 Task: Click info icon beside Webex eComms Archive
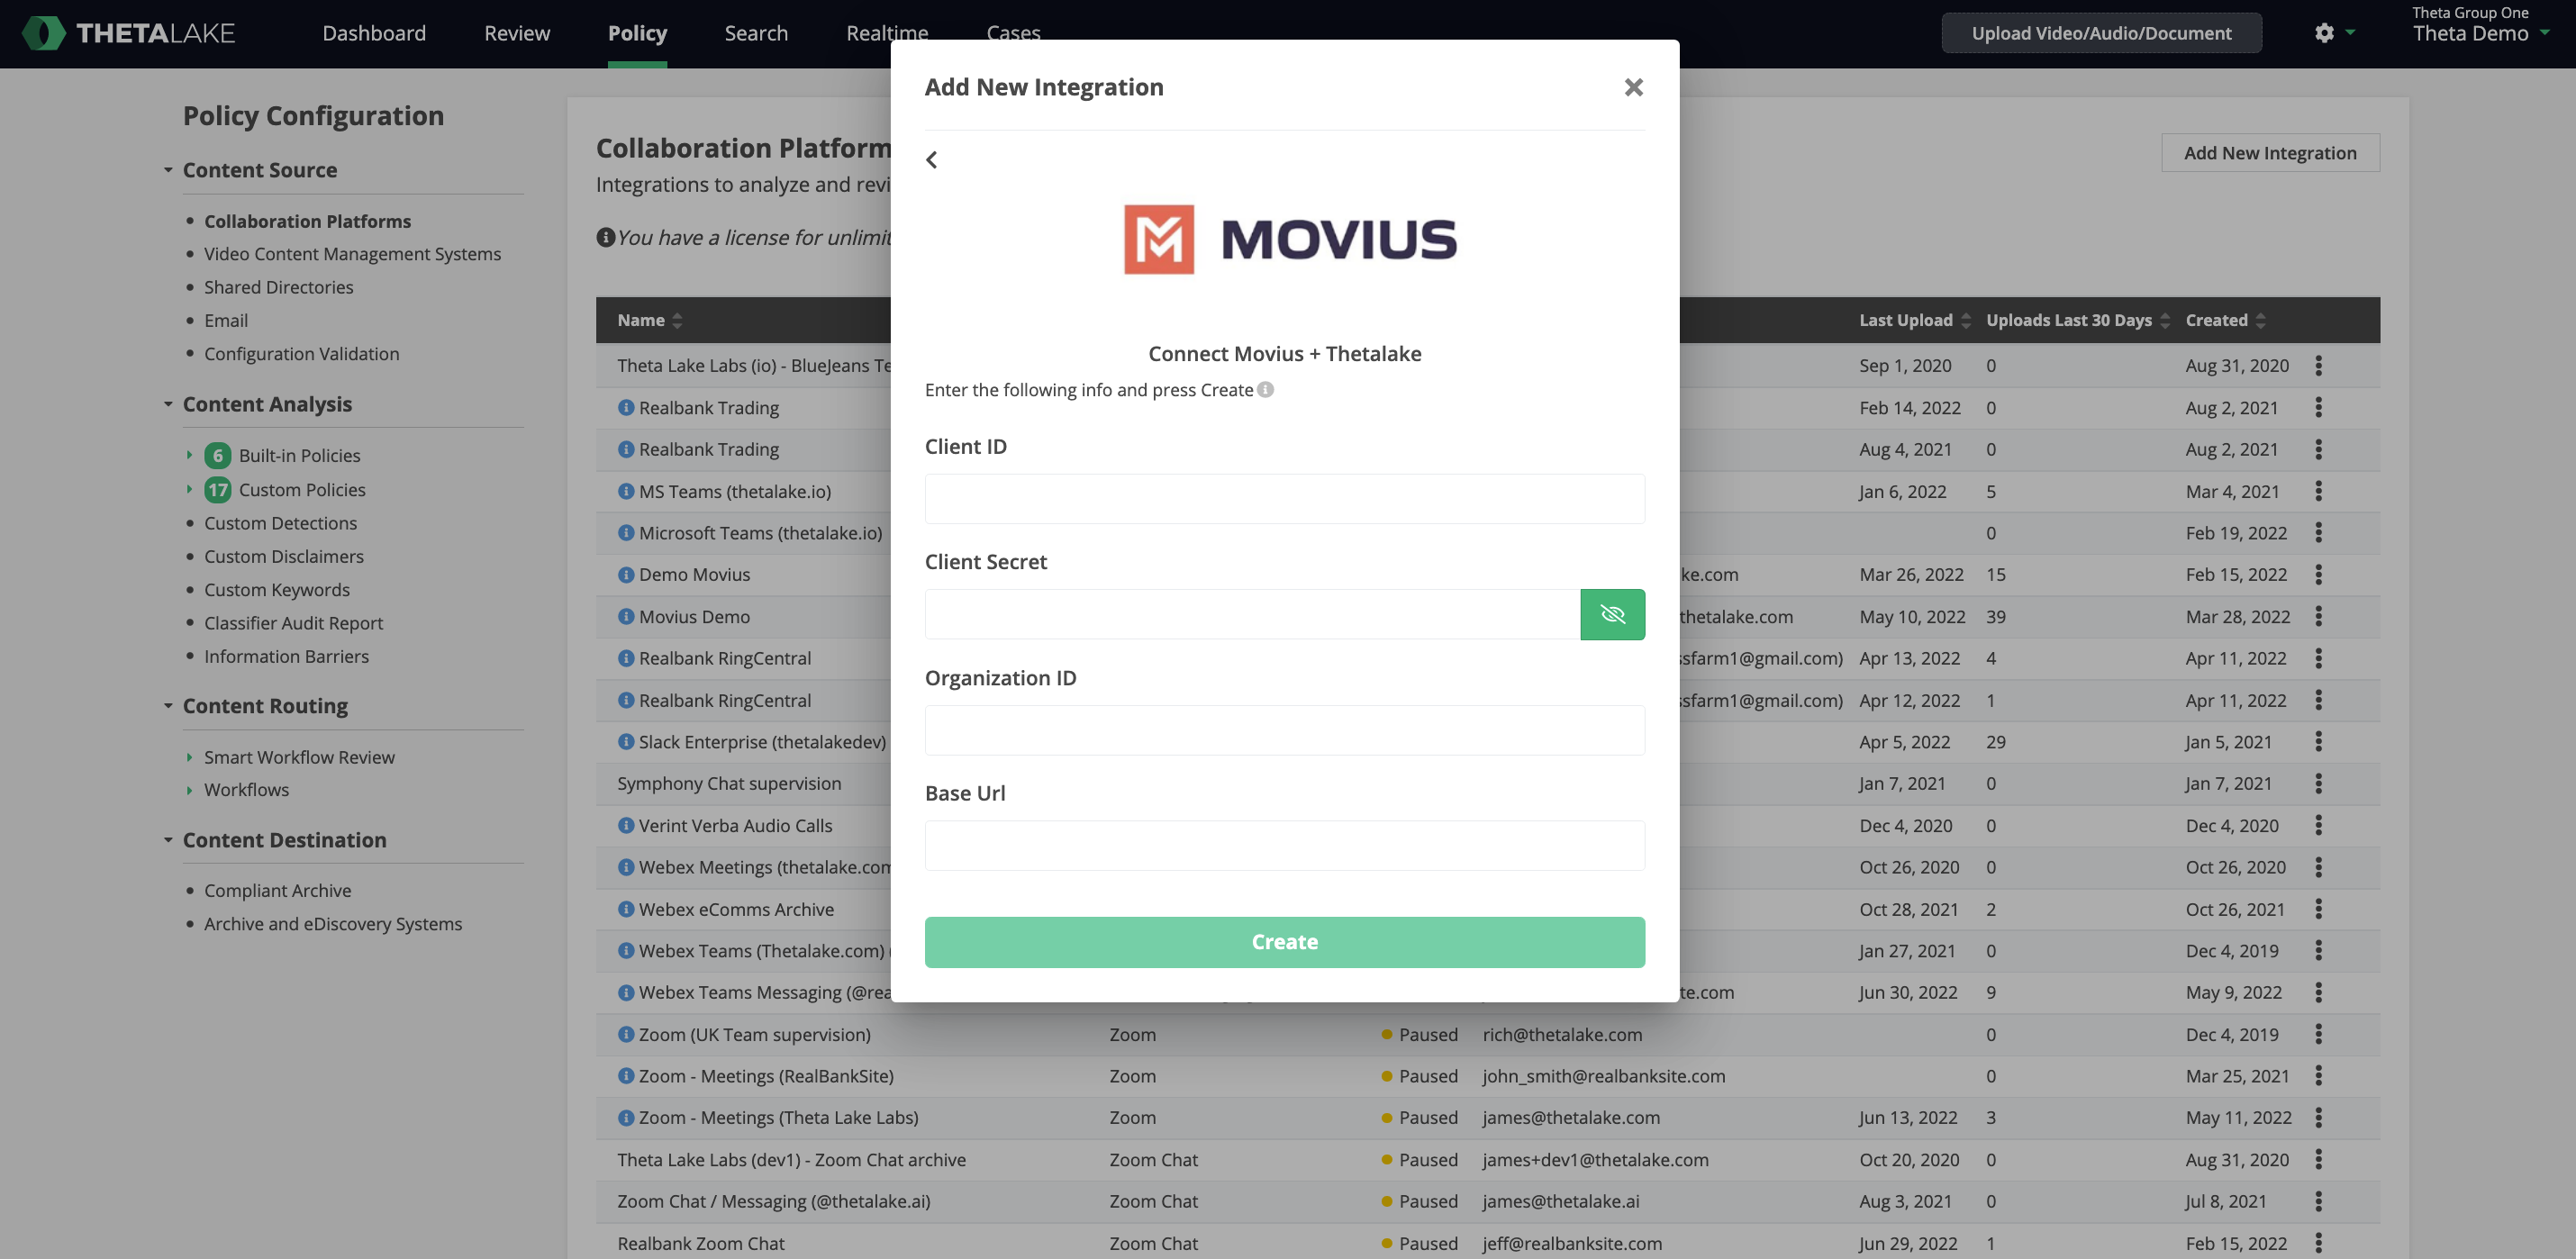click(626, 909)
